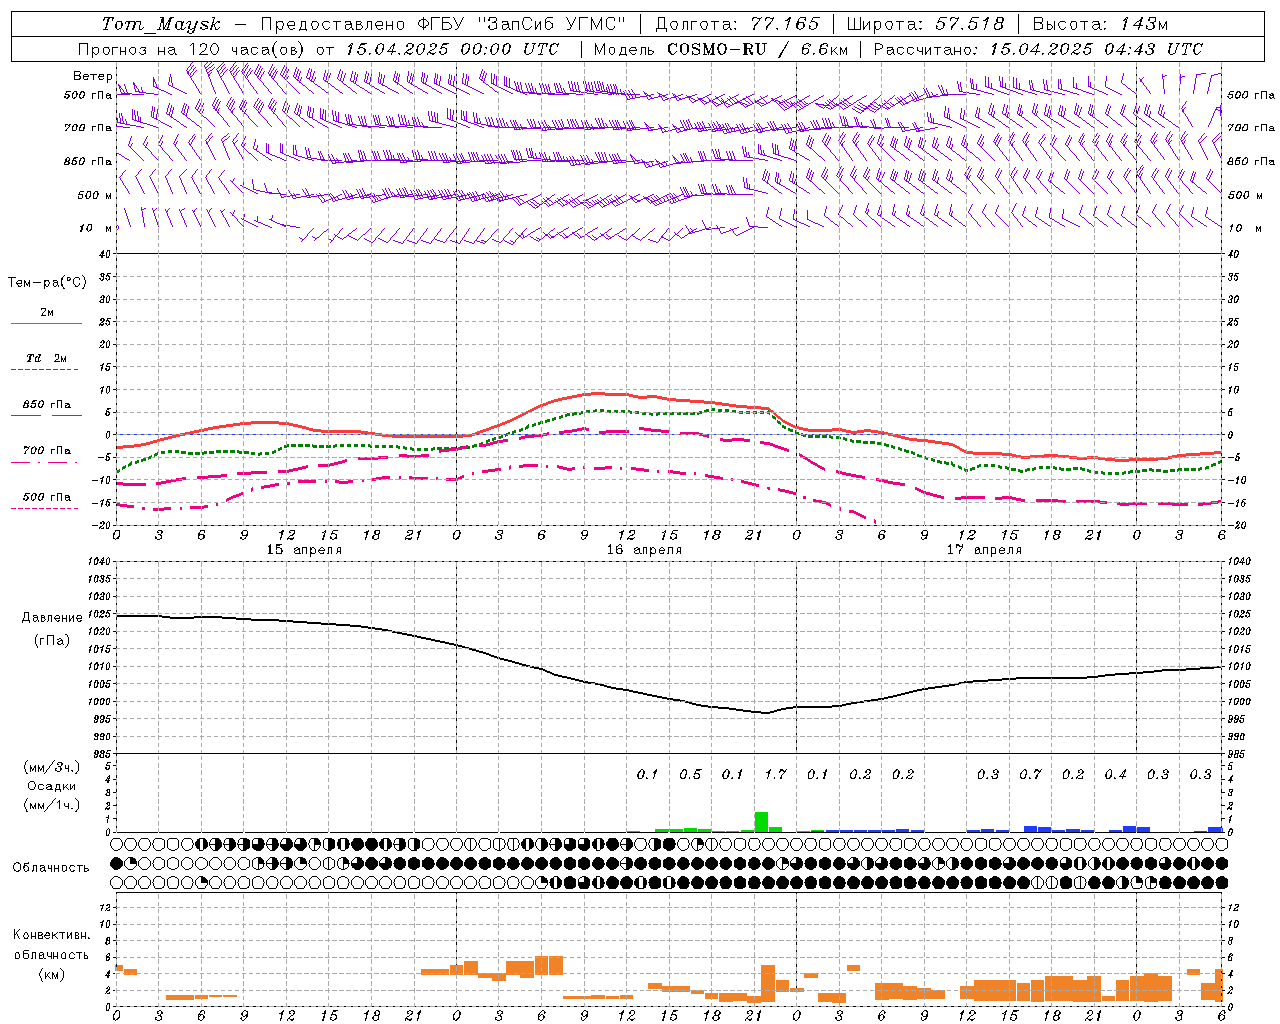Click the longitude value Долгота: 77.165
Screen dimensions: 1280x1024
(737, 24)
